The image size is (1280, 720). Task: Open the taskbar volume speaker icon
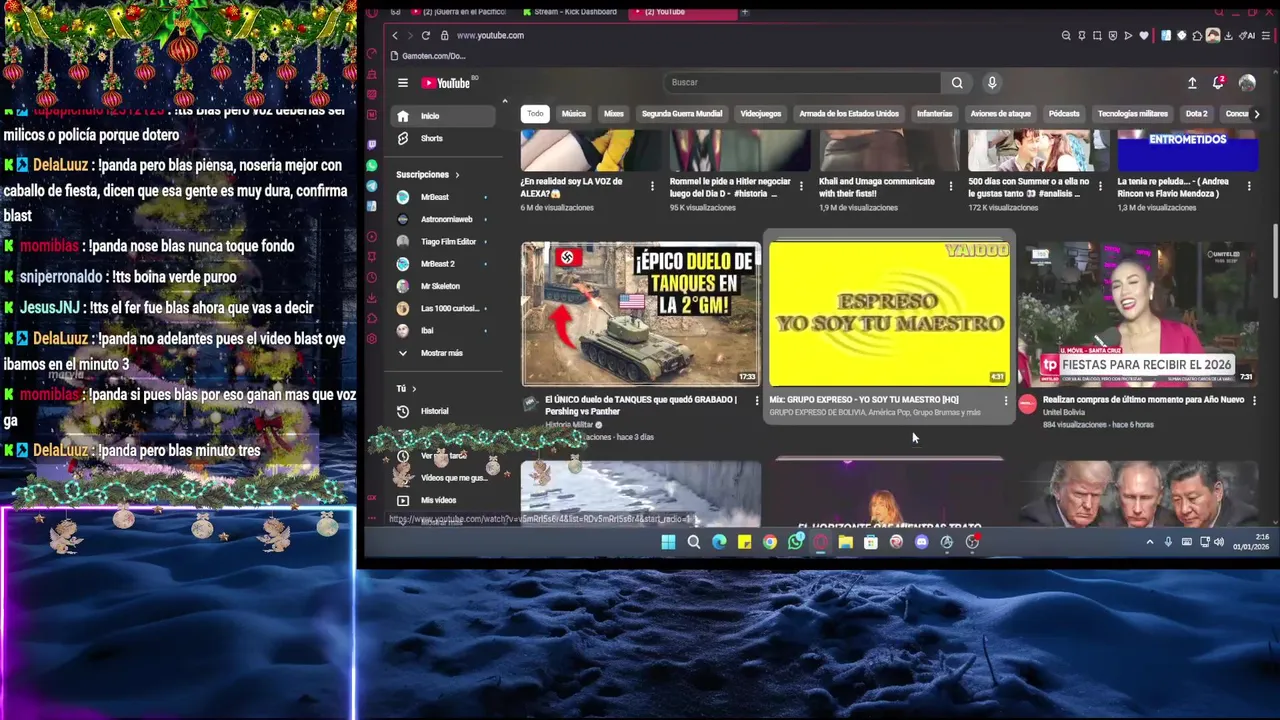pyautogui.click(x=1219, y=542)
